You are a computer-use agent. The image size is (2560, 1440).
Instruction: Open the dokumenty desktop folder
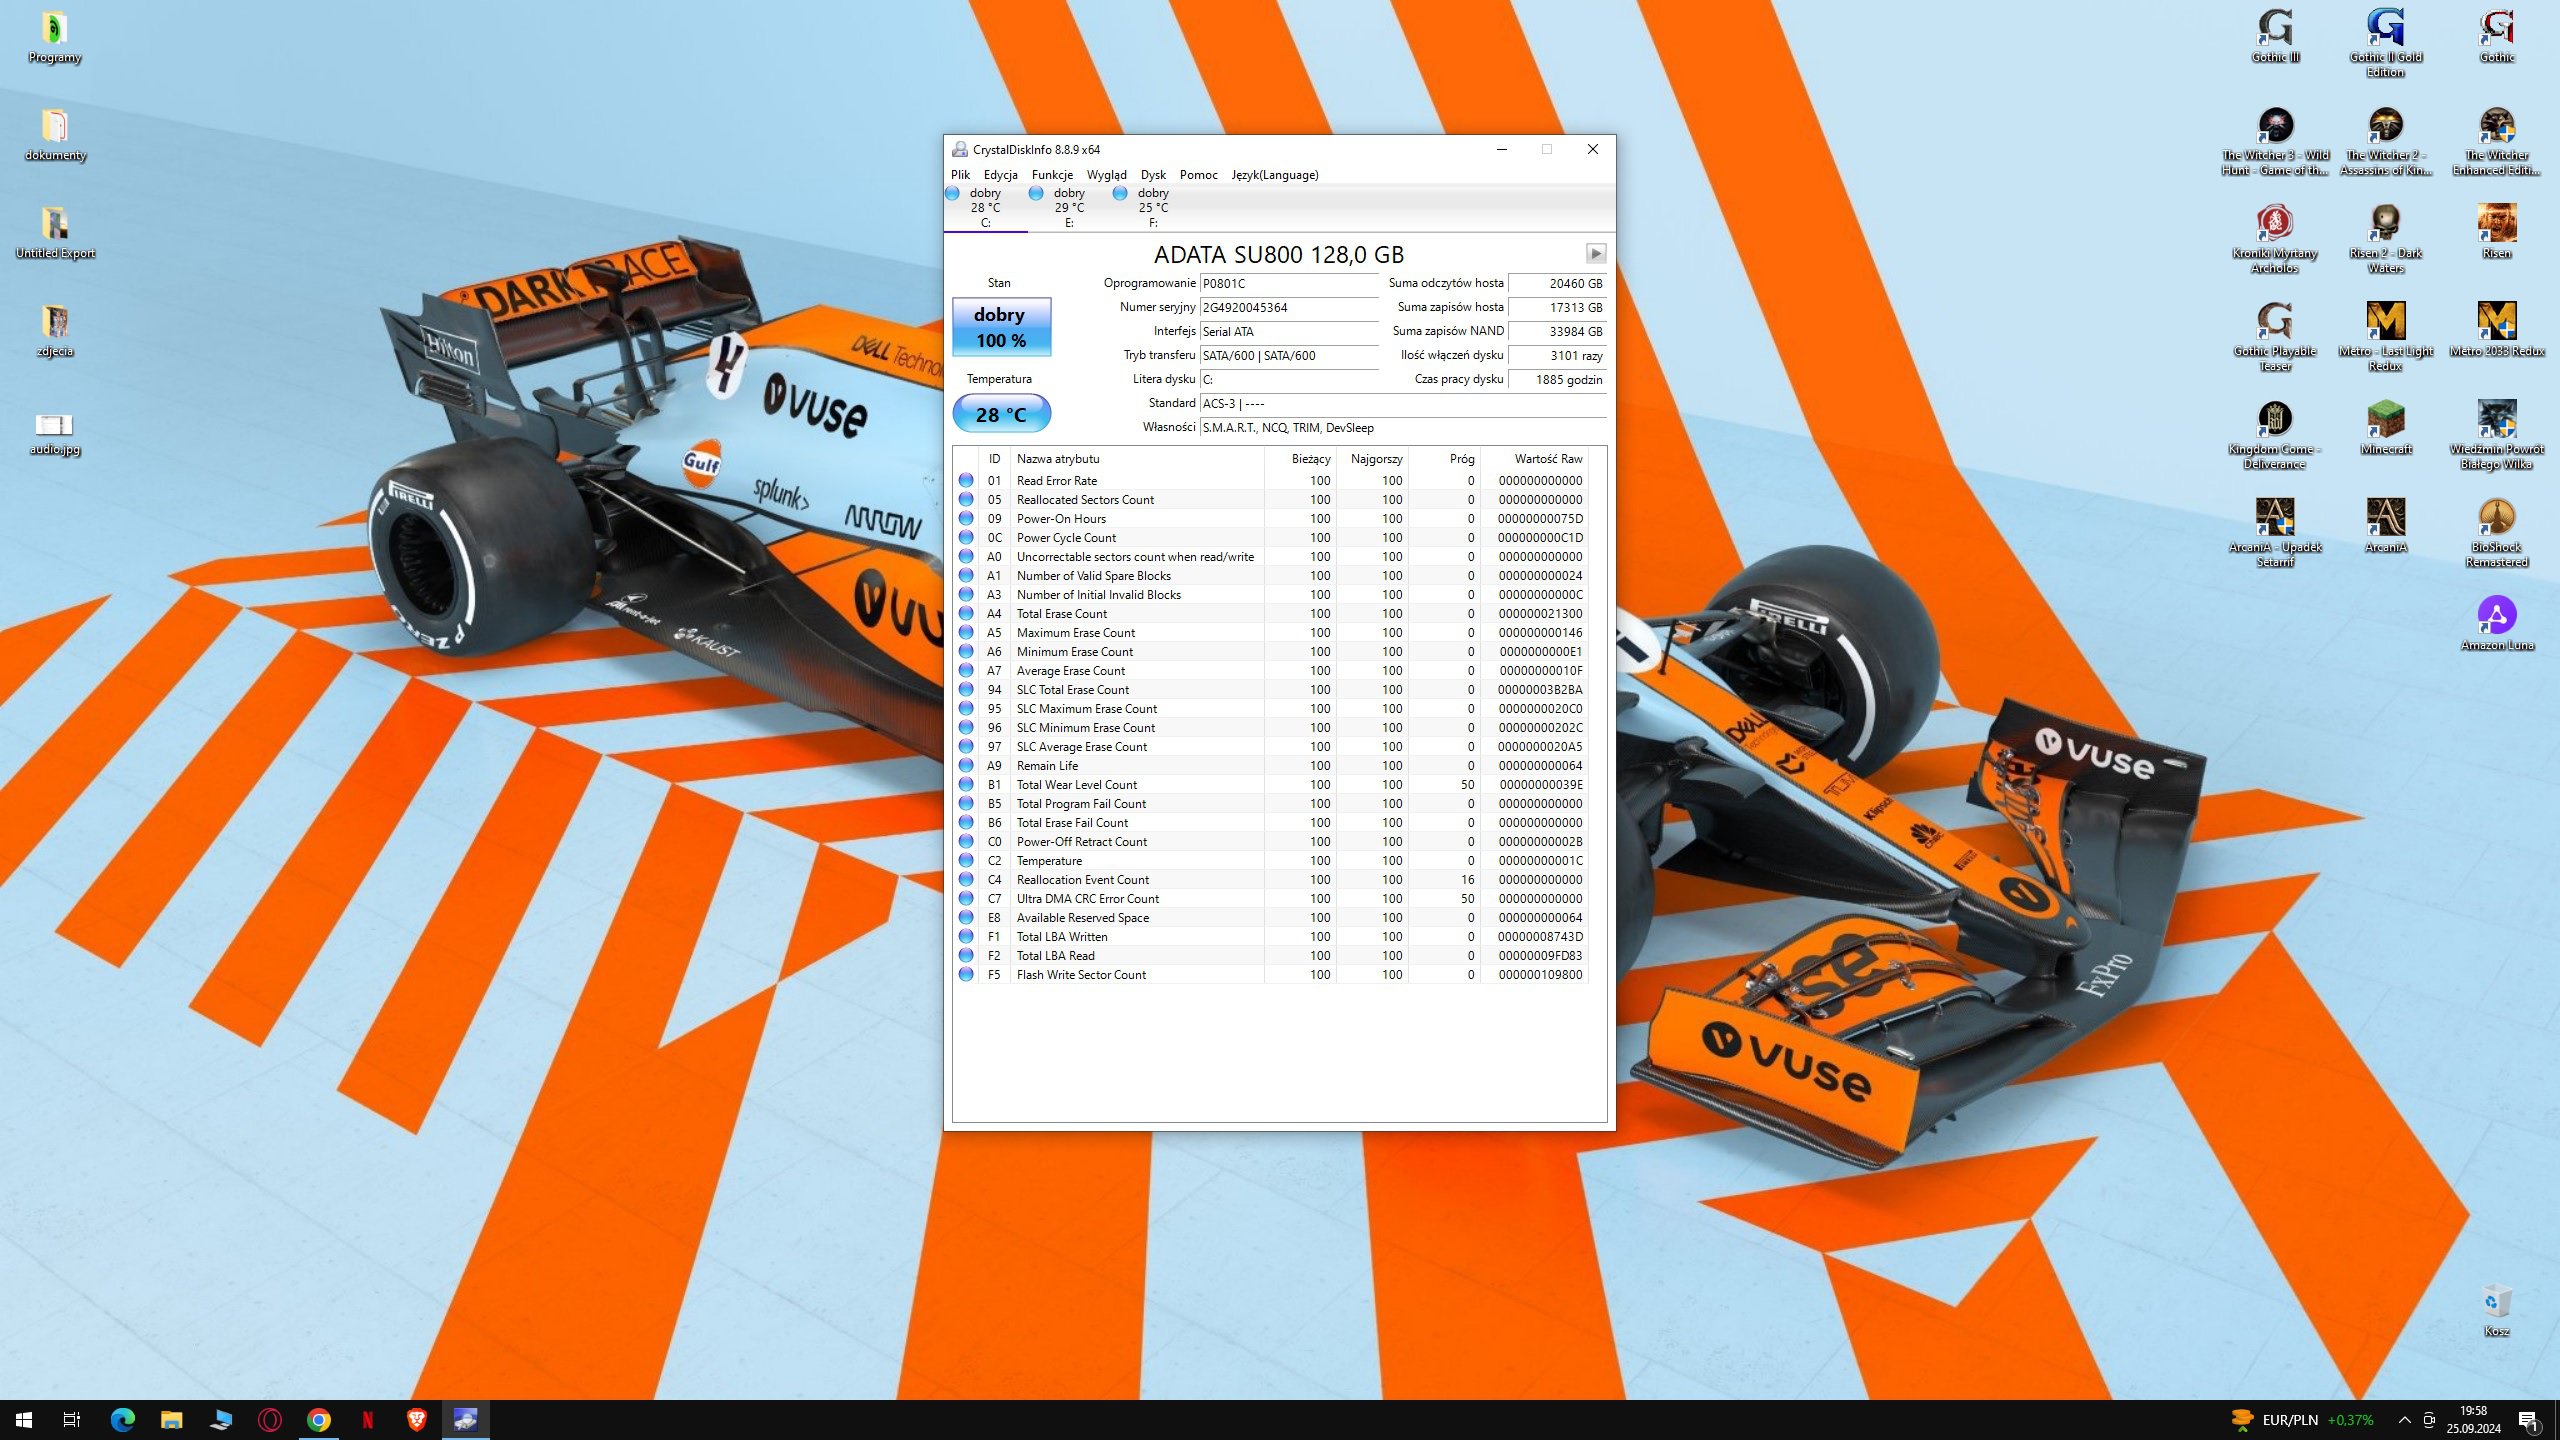(x=55, y=135)
